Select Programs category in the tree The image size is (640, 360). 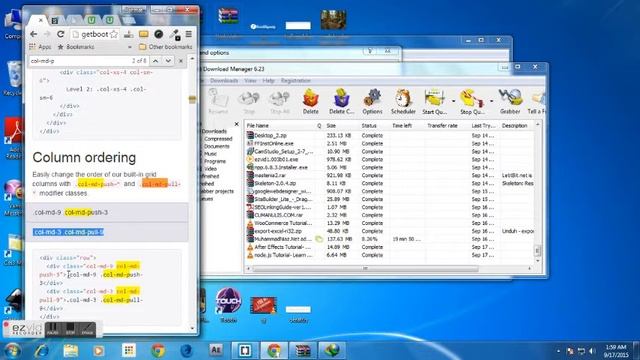[x=215, y=161]
